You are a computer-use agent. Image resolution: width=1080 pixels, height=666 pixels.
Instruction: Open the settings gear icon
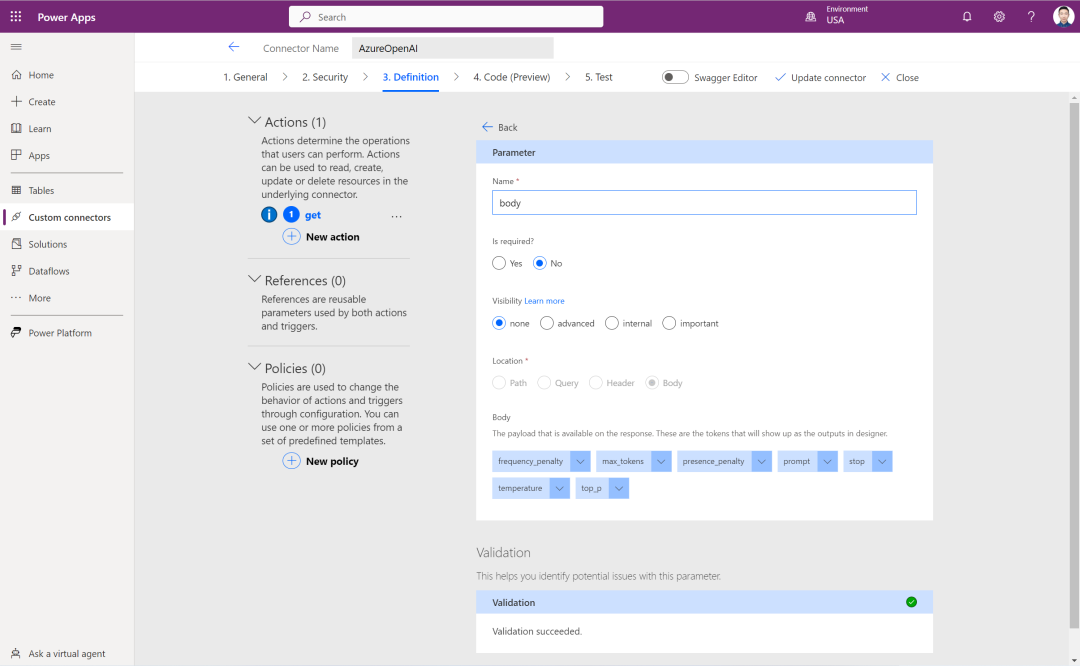[x=999, y=17]
